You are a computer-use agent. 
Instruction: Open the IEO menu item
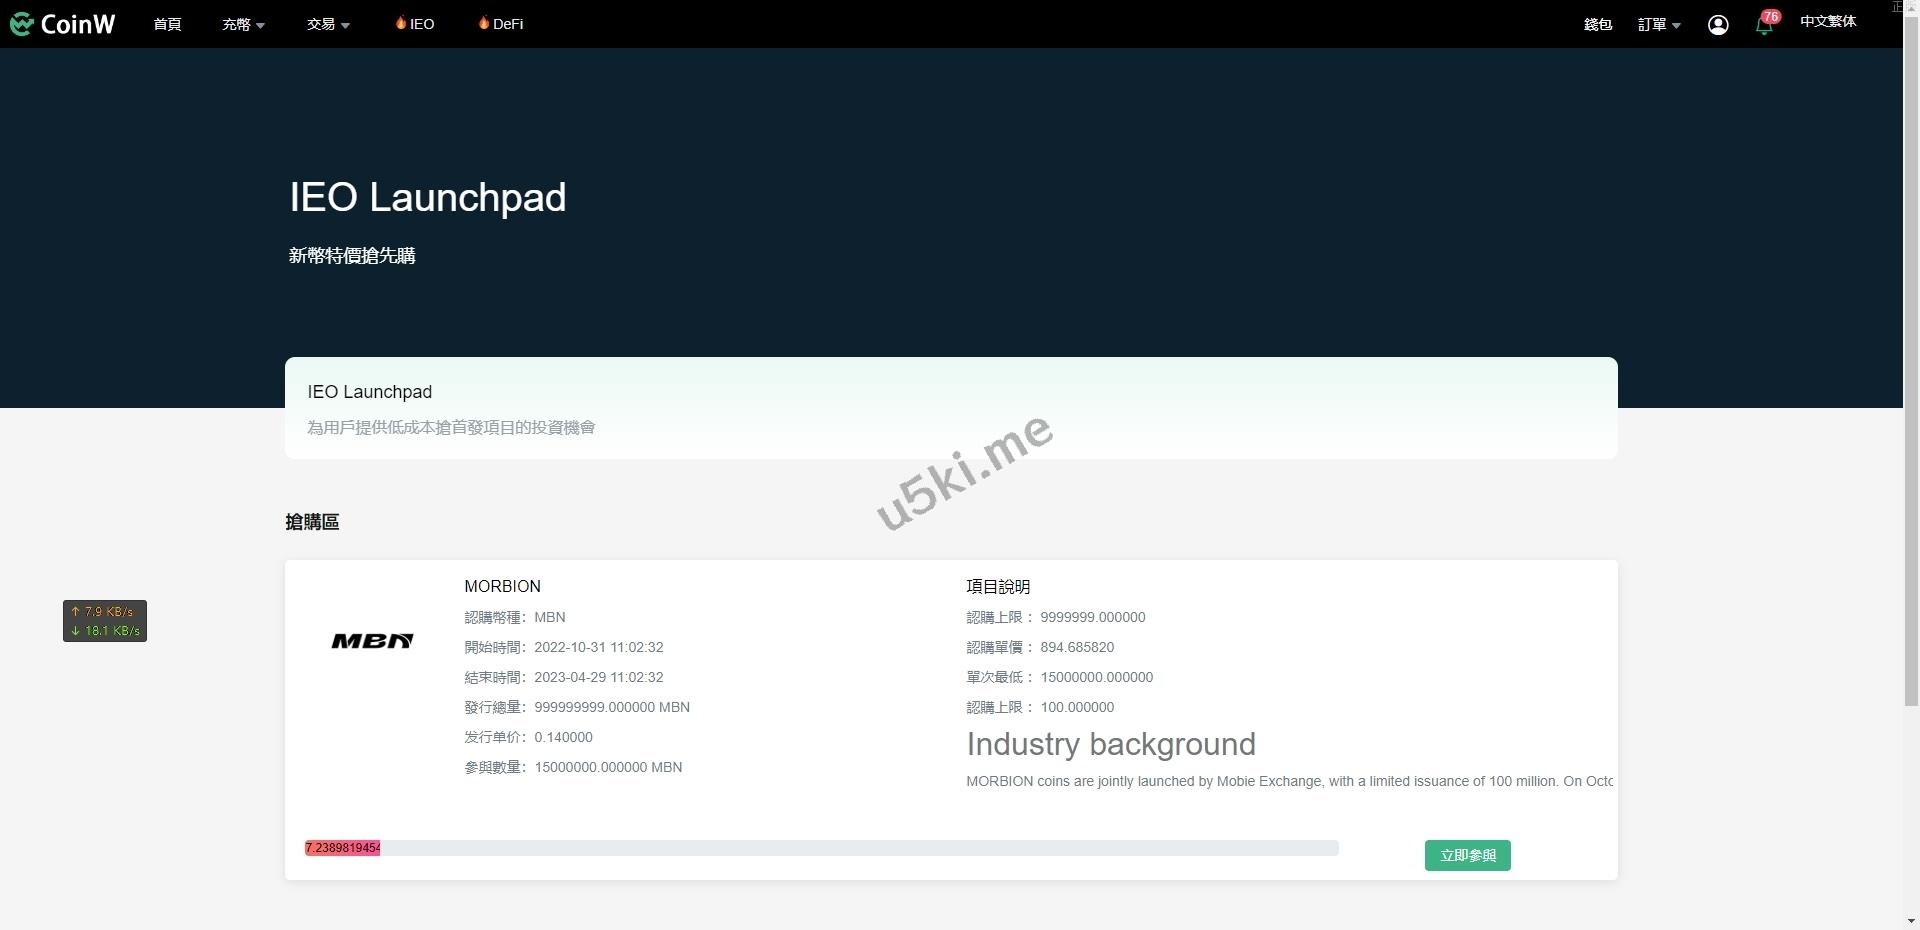tap(422, 24)
